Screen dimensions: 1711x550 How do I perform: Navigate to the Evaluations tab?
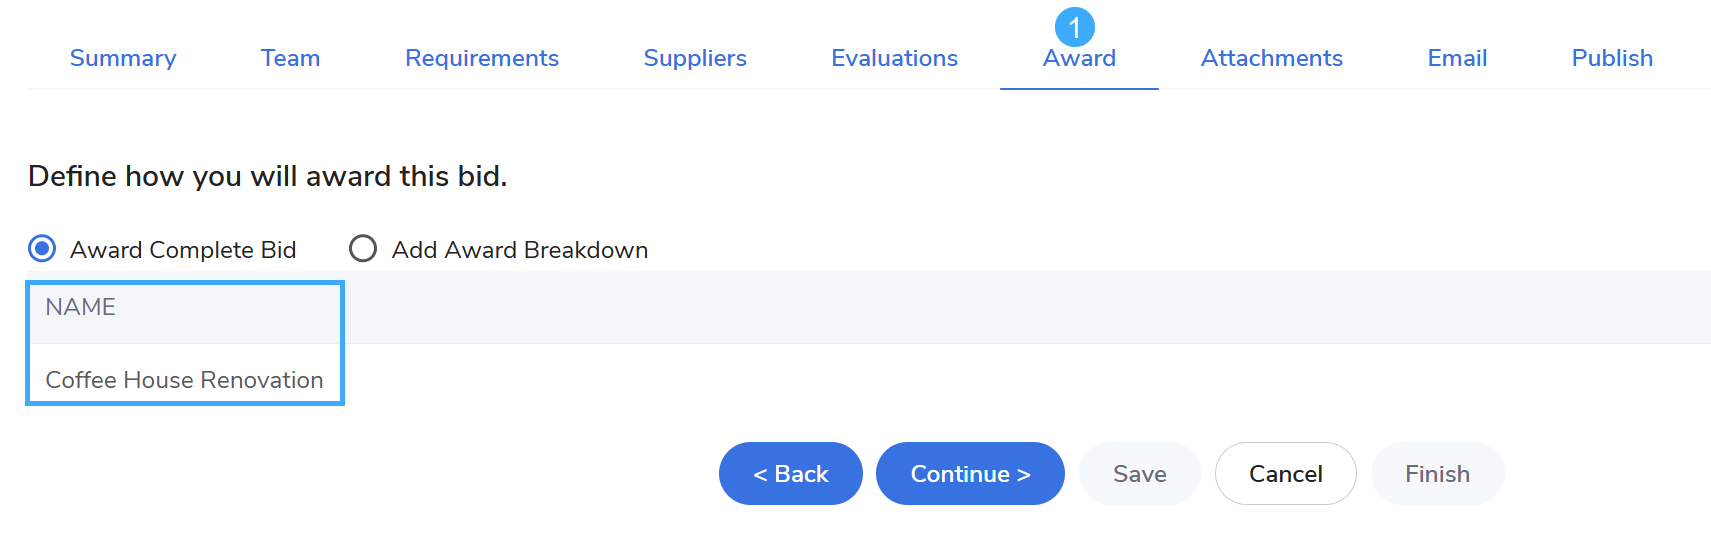[894, 58]
